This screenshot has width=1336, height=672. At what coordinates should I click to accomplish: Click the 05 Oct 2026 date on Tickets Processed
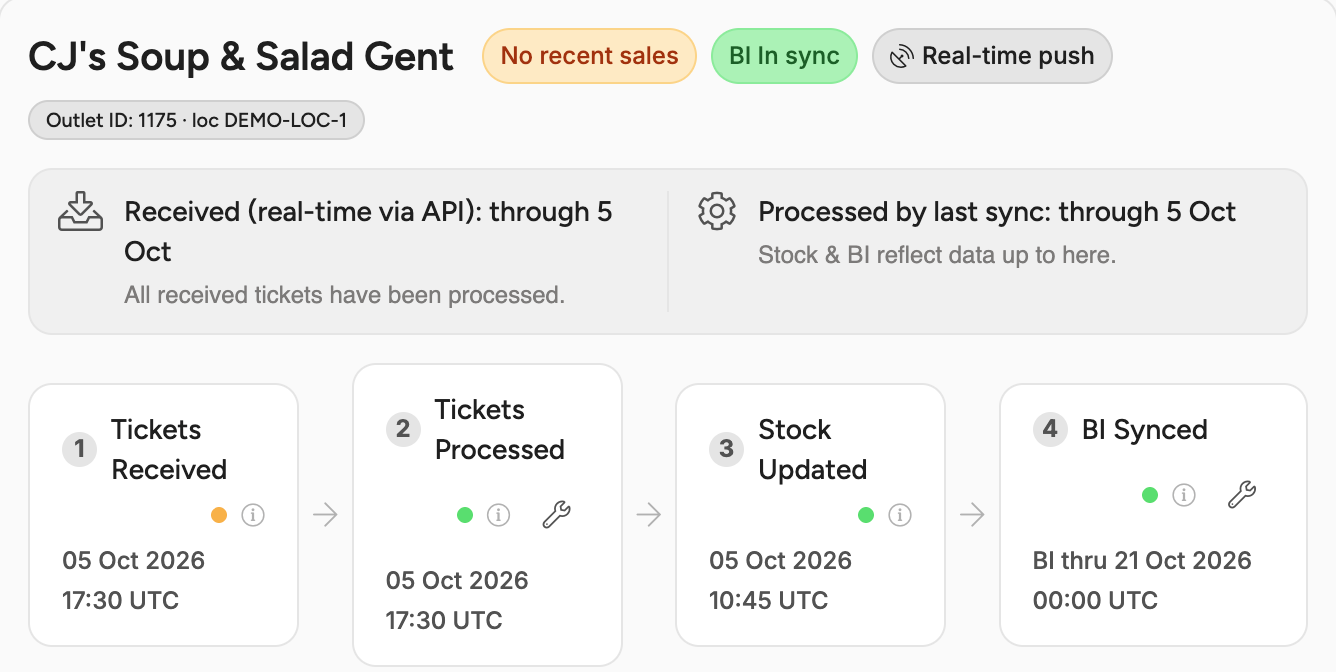(457, 580)
